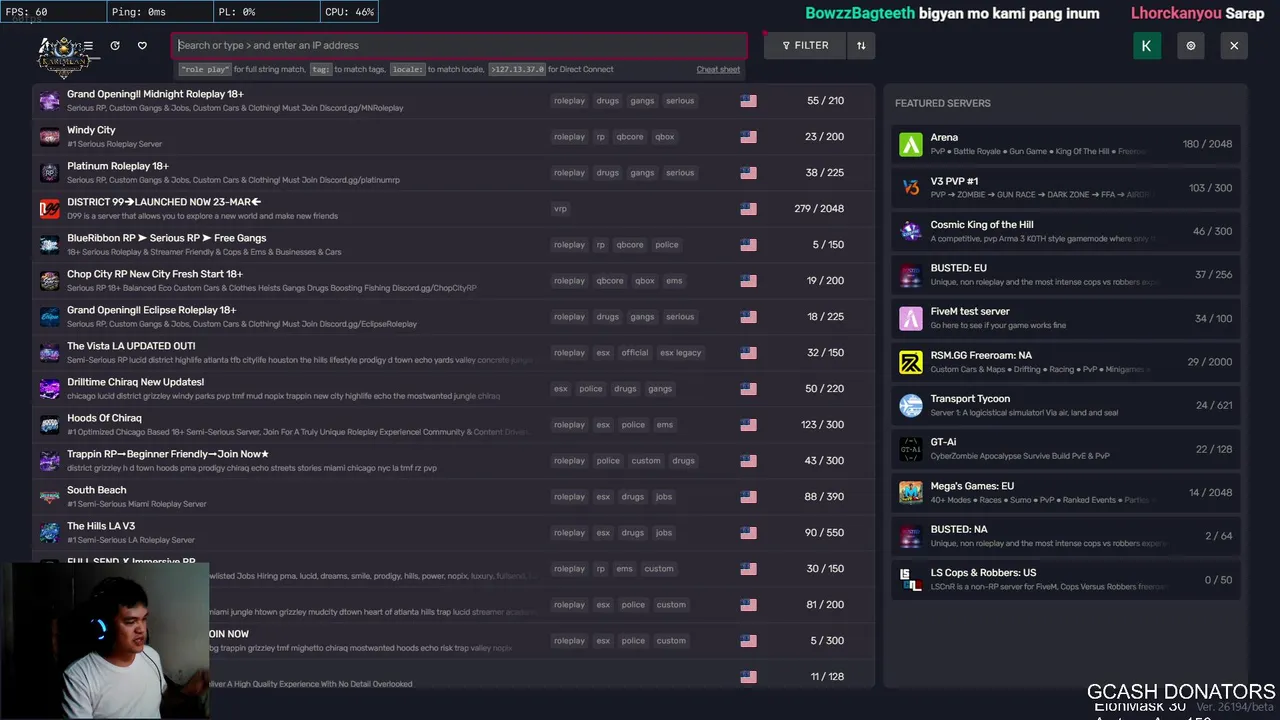The image size is (1280, 720).
Task: Click the RSM.GG Freeroam: NA icon
Action: coord(911,362)
